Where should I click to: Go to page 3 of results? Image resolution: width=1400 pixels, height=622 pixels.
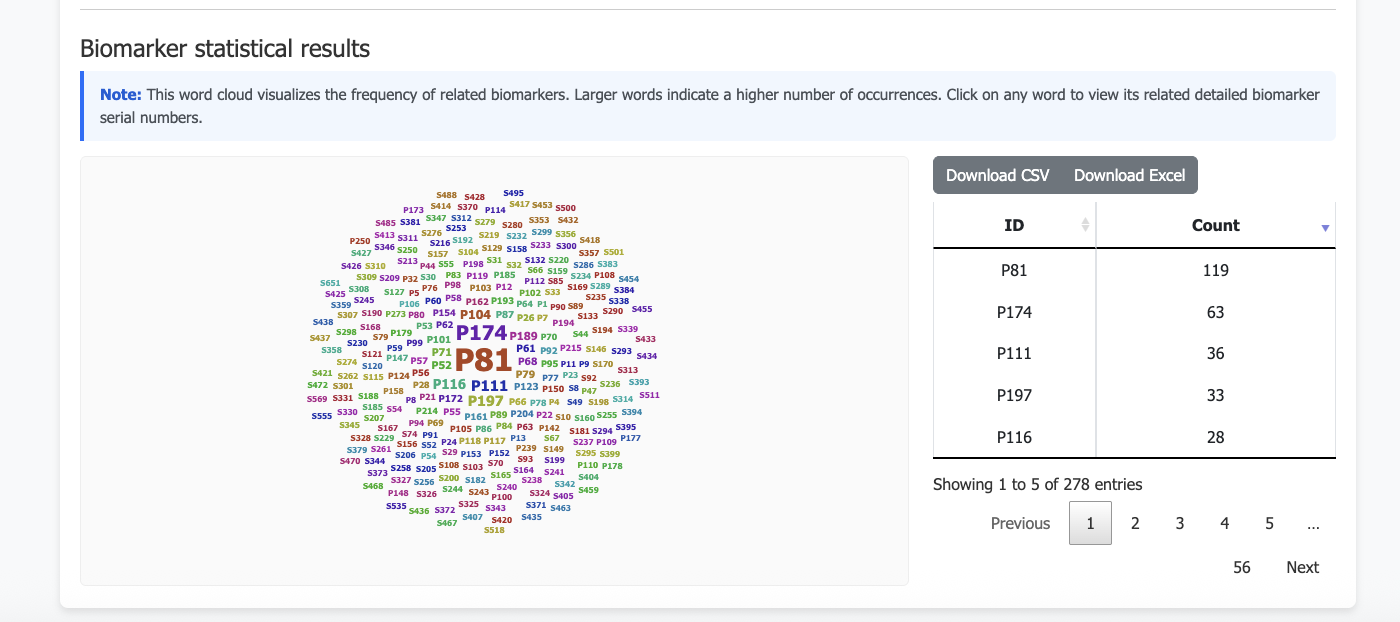[1180, 523]
